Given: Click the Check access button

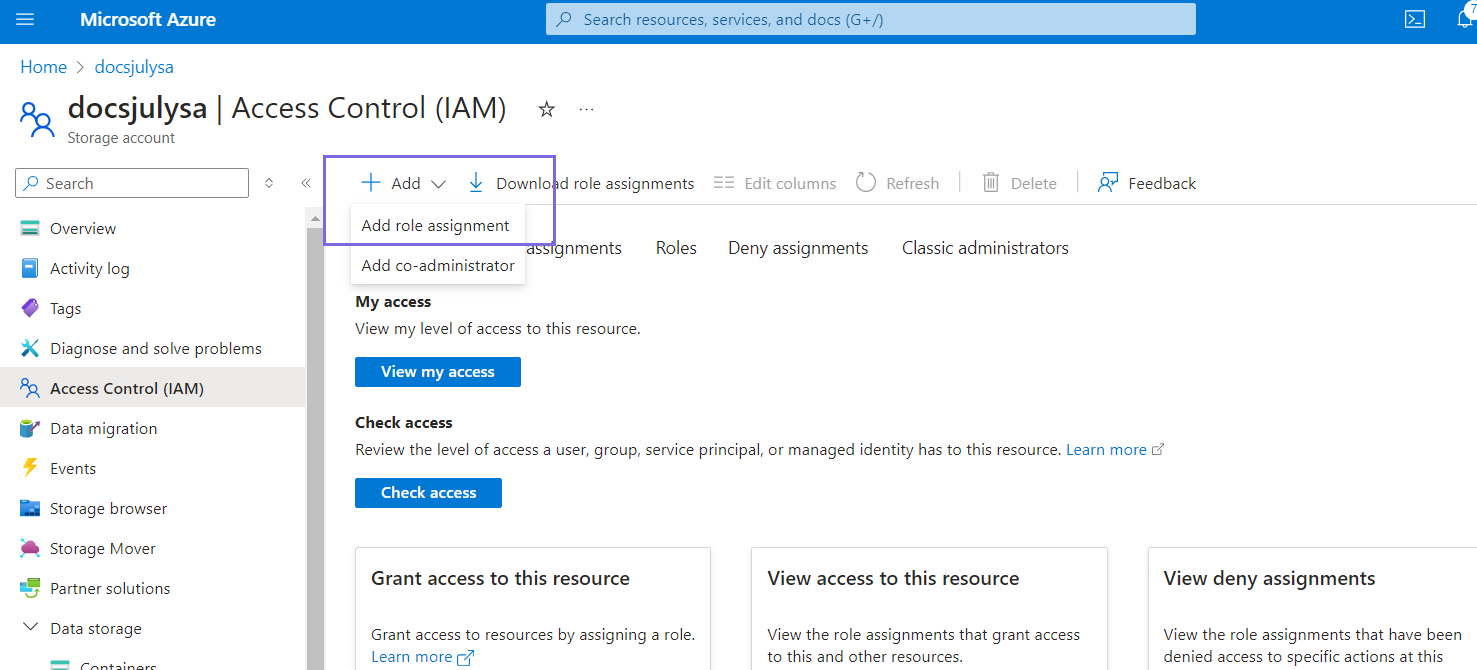Looking at the screenshot, I should (x=428, y=493).
